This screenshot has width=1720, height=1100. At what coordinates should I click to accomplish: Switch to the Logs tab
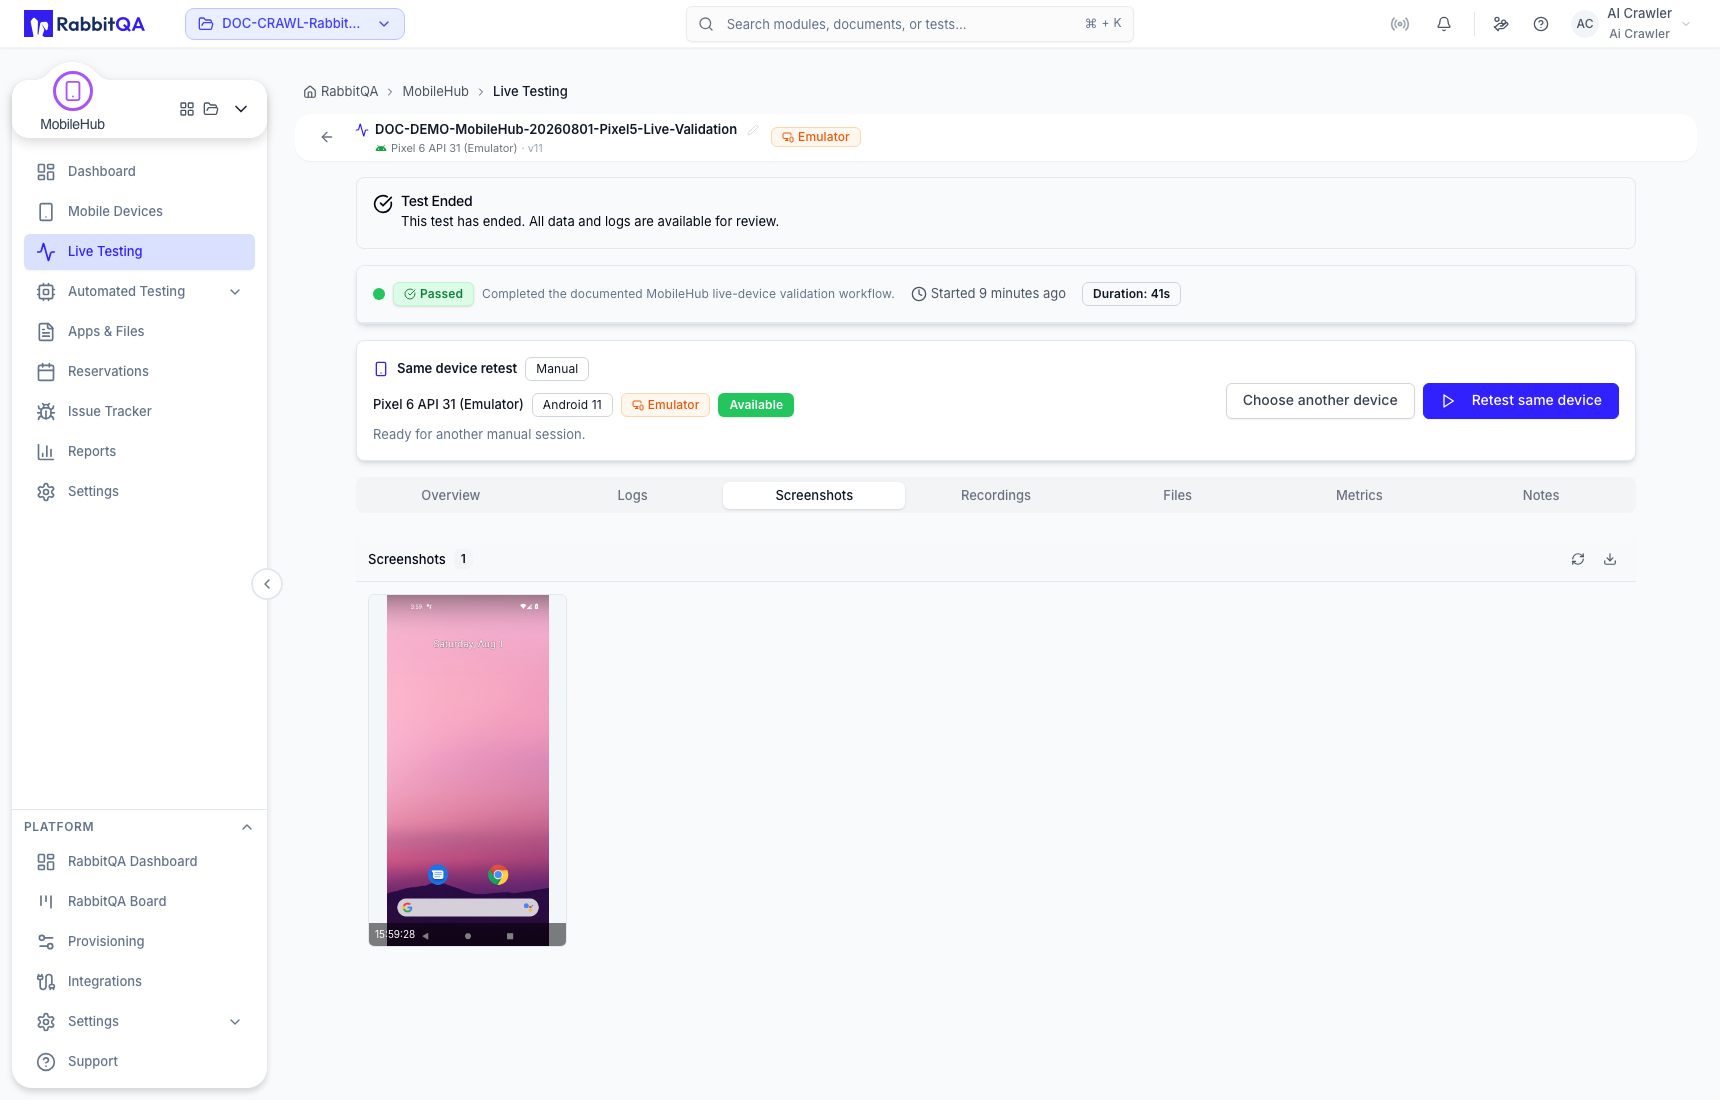coord(632,495)
